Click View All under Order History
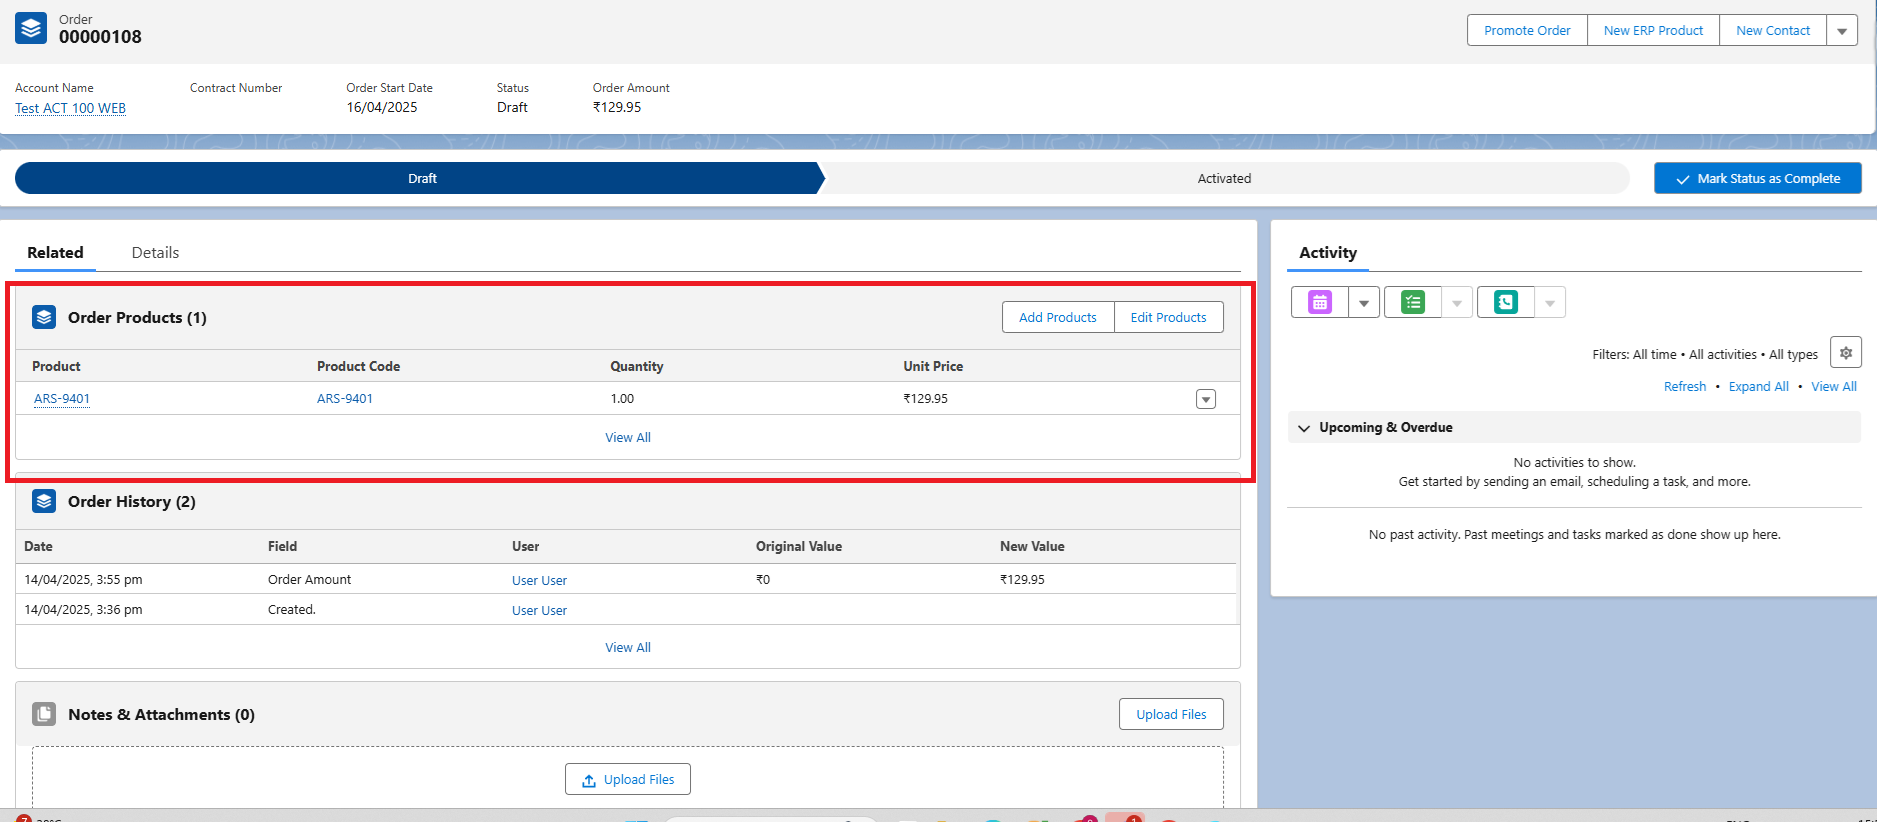This screenshot has width=1877, height=822. click(x=628, y=647)
